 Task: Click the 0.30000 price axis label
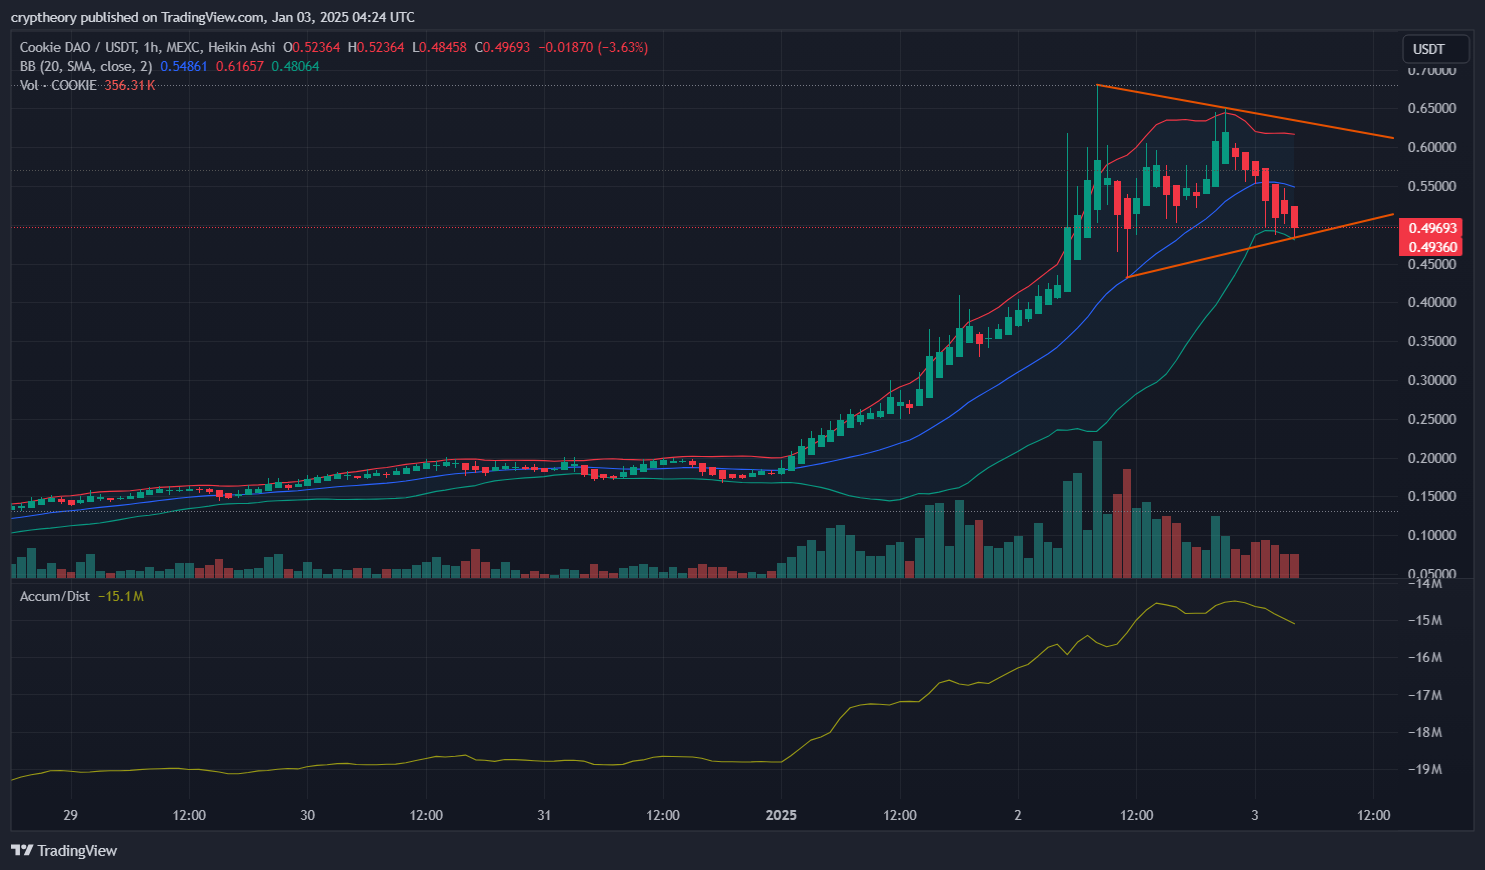(x=1432, y=380)
